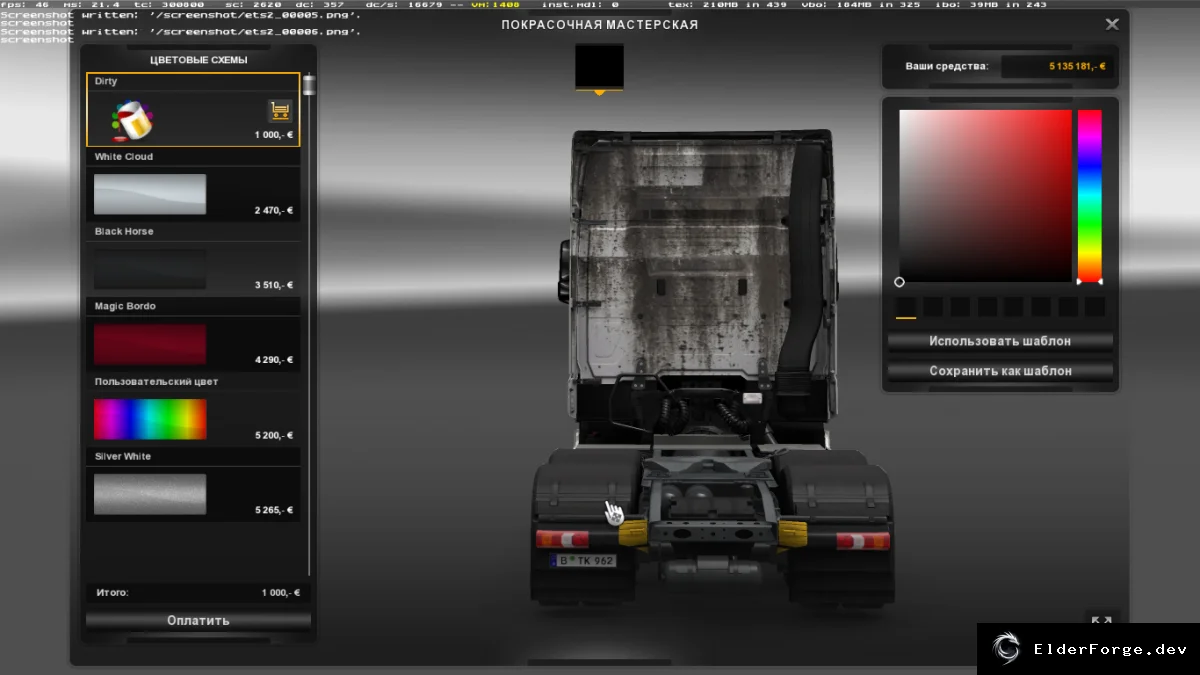Select the last color template slot
The width and height of the screenshot is (1200, 675).
(1095, 307)
